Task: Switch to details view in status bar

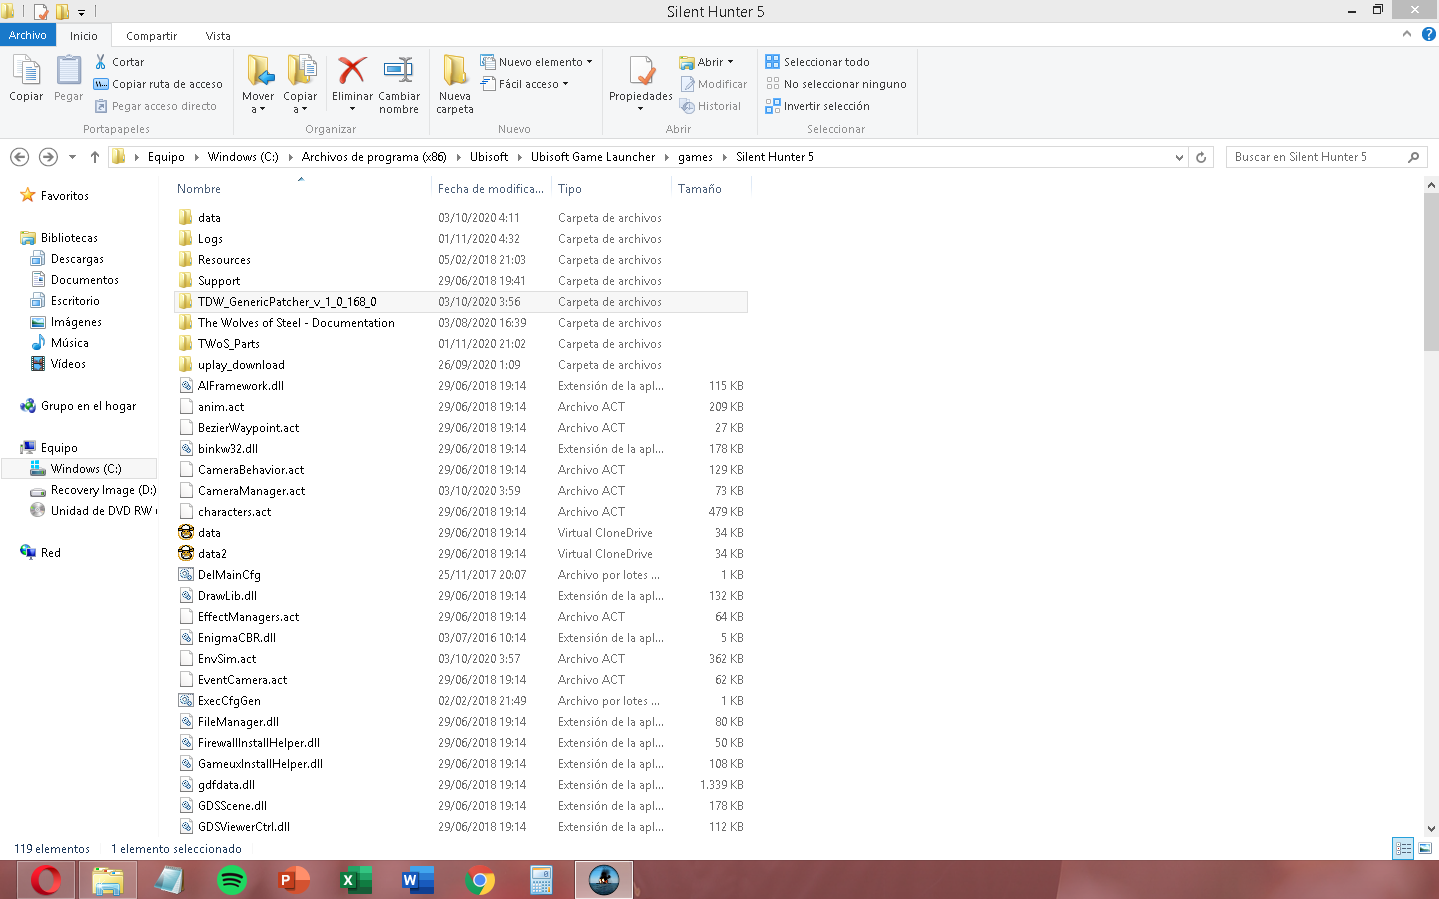Action: [x=1403, y=848]
